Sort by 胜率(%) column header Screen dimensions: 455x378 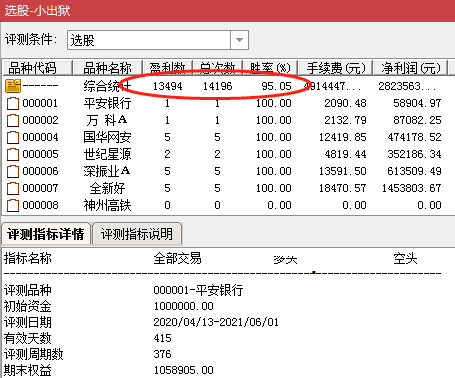pos(270,68)
